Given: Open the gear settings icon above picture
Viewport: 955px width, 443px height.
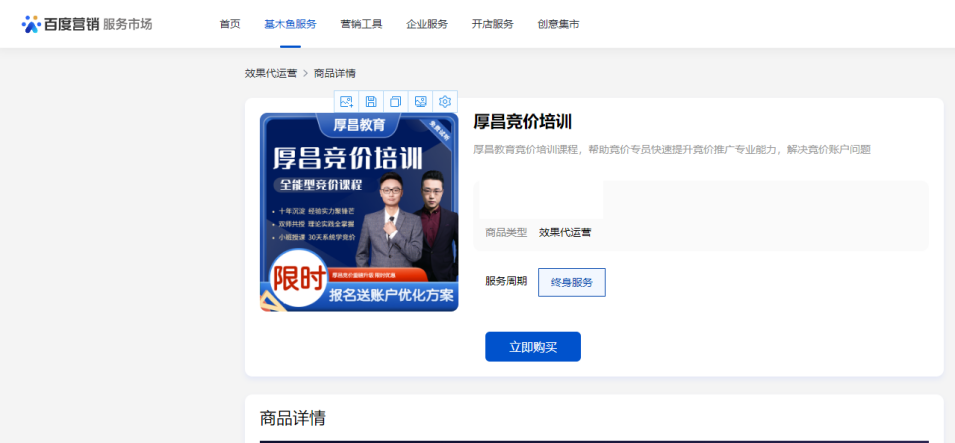Looking at the screenshot, I should [445, 102].
